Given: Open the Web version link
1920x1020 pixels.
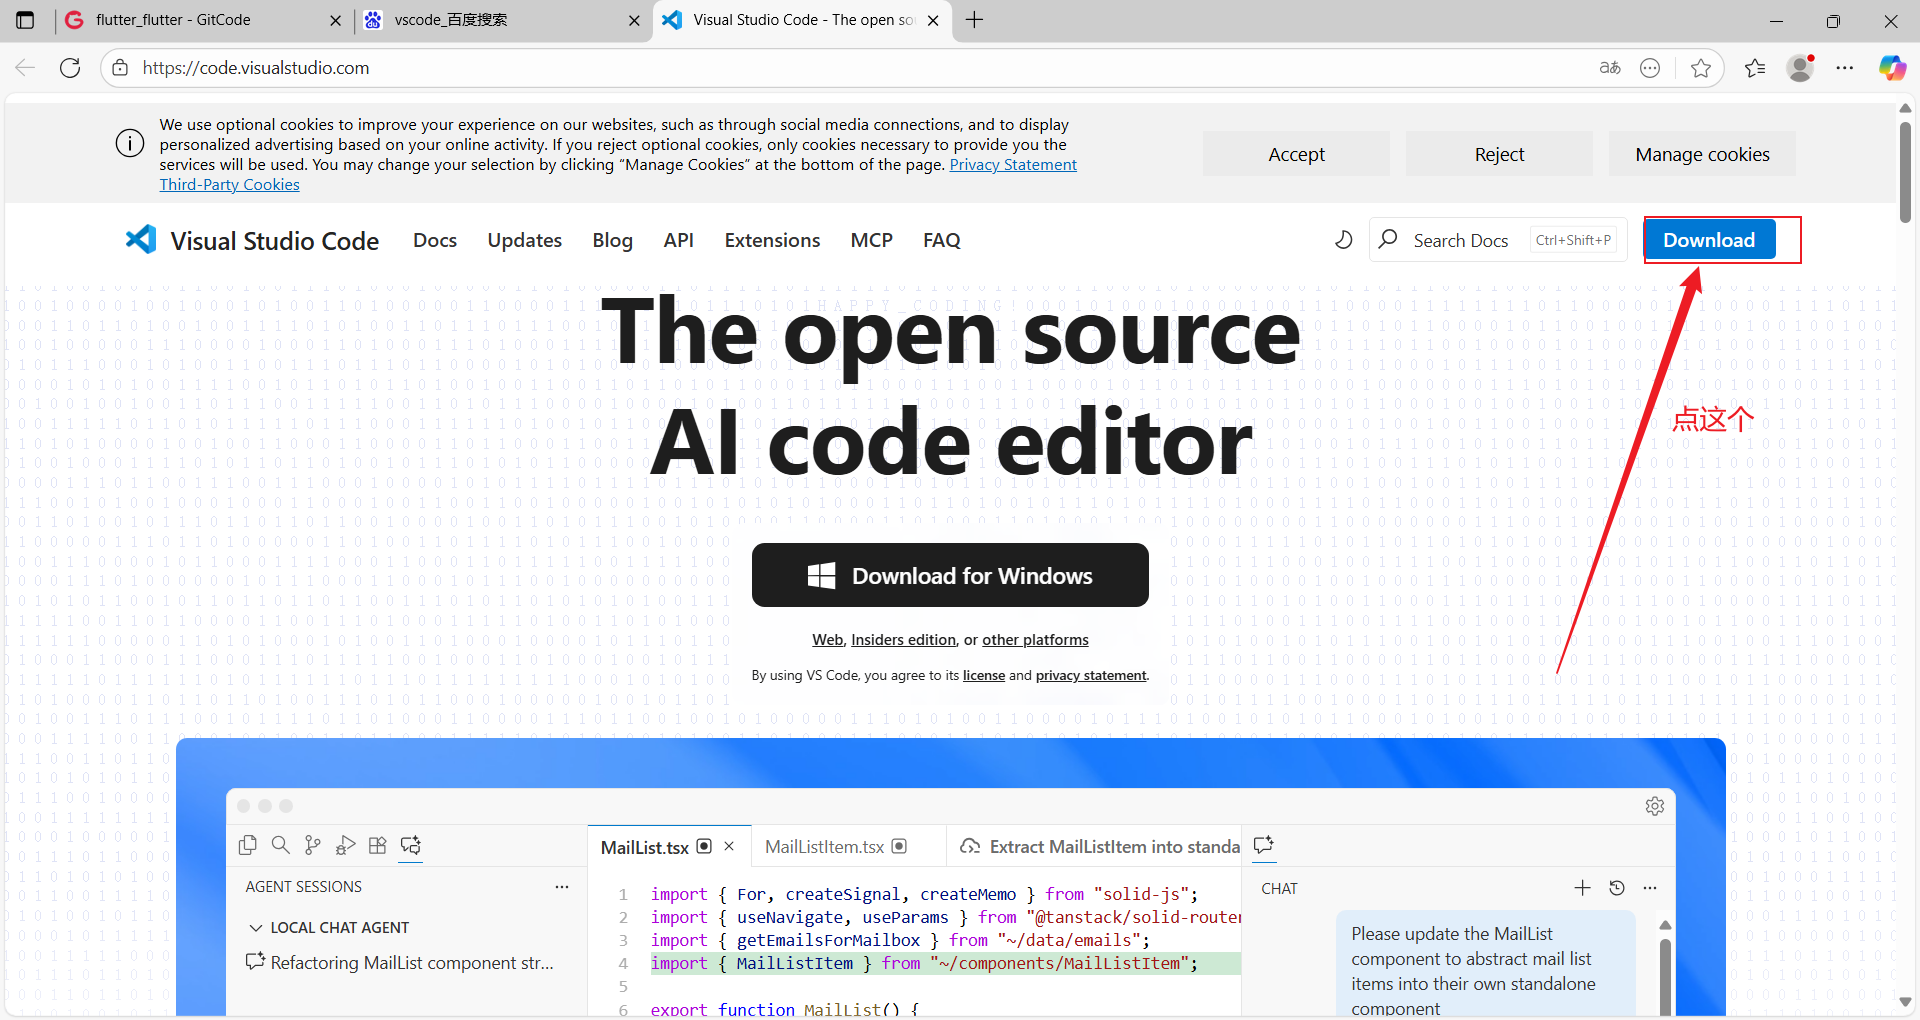Looking at the screenshot, I should point(827,640).
